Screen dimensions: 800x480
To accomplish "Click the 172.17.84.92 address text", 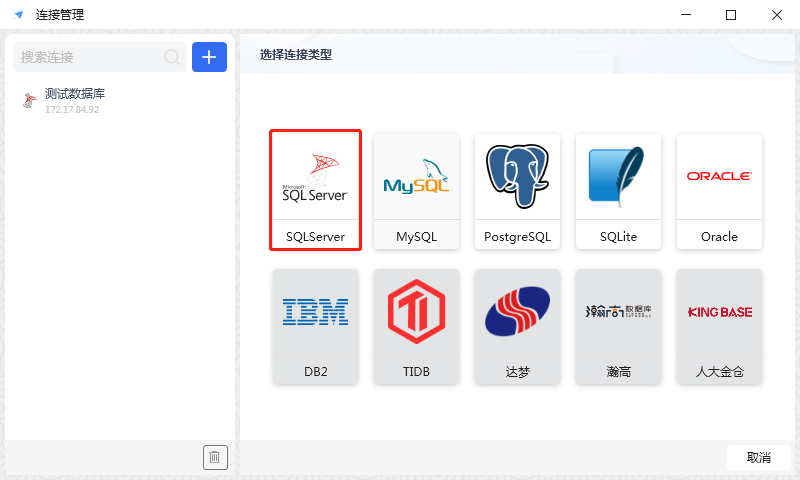I will click(72, 109).
